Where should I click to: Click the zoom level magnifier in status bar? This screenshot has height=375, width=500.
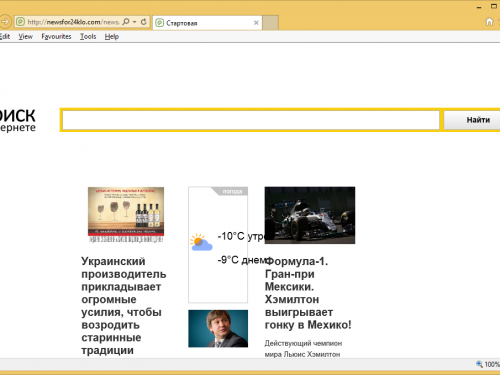click(x=479, y=364)
